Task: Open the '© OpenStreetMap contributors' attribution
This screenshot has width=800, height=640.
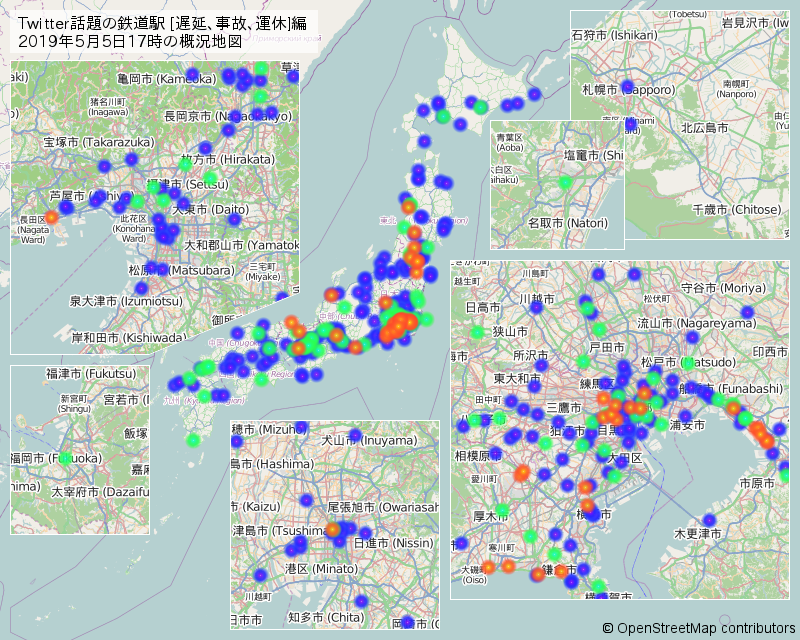Action: [698, 628]
